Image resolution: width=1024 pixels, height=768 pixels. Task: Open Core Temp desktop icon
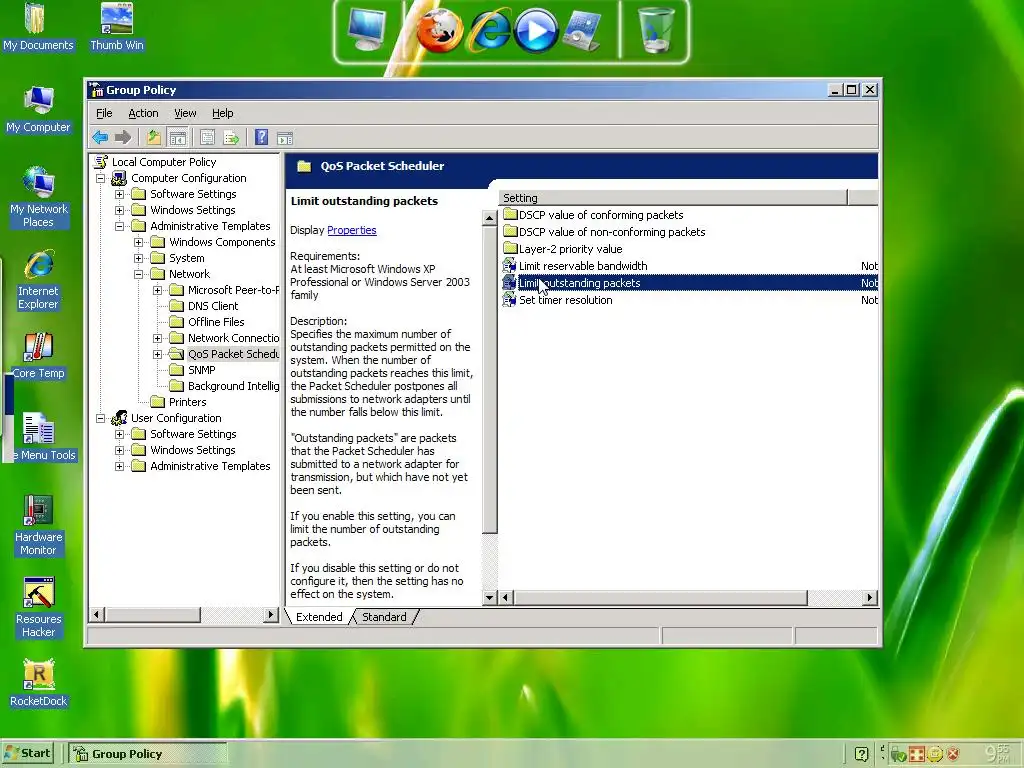point(38,356)
